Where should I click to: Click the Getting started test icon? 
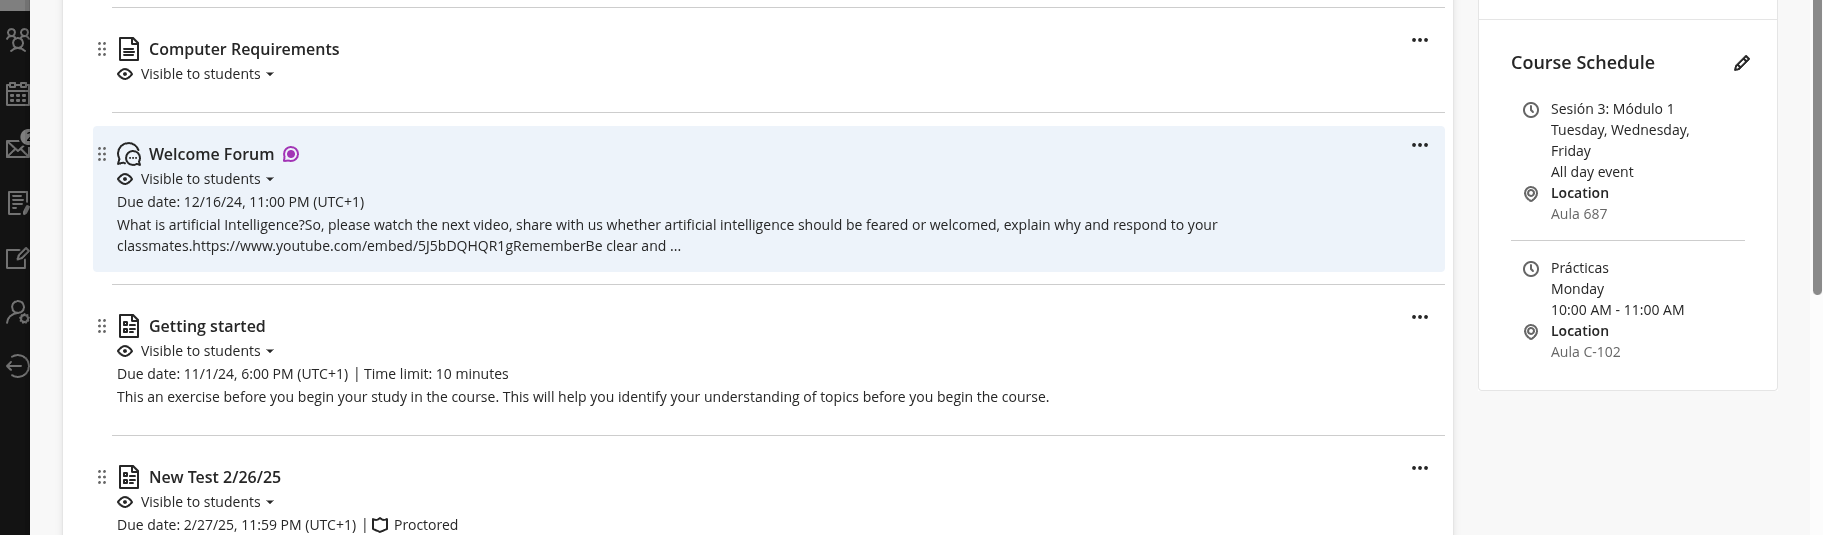(129, 326)
